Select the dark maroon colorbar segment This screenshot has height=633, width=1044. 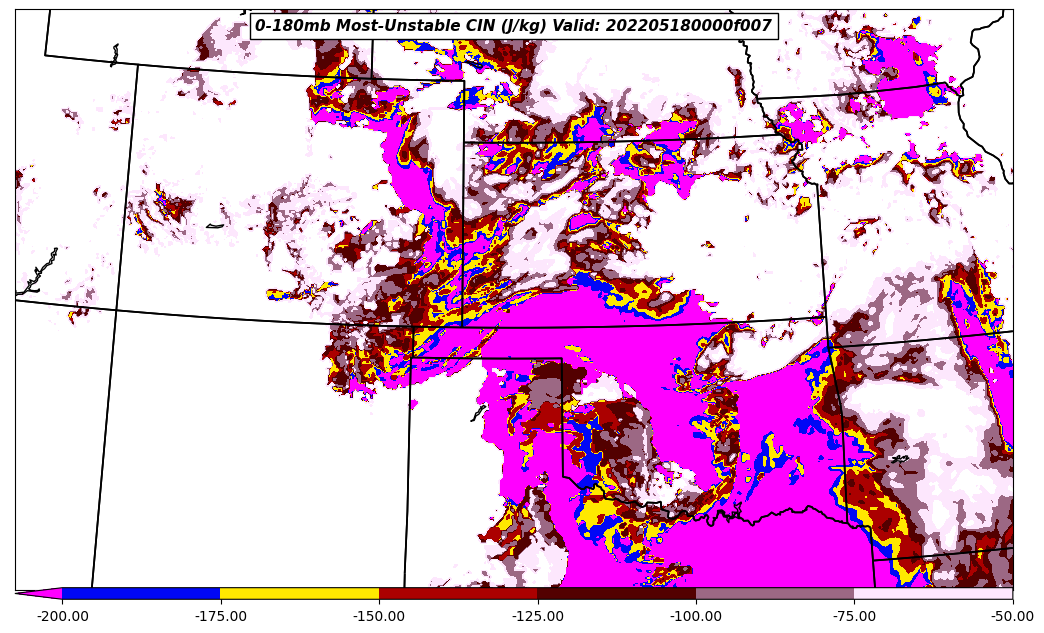pyautogui.click(x=616, y=593)
